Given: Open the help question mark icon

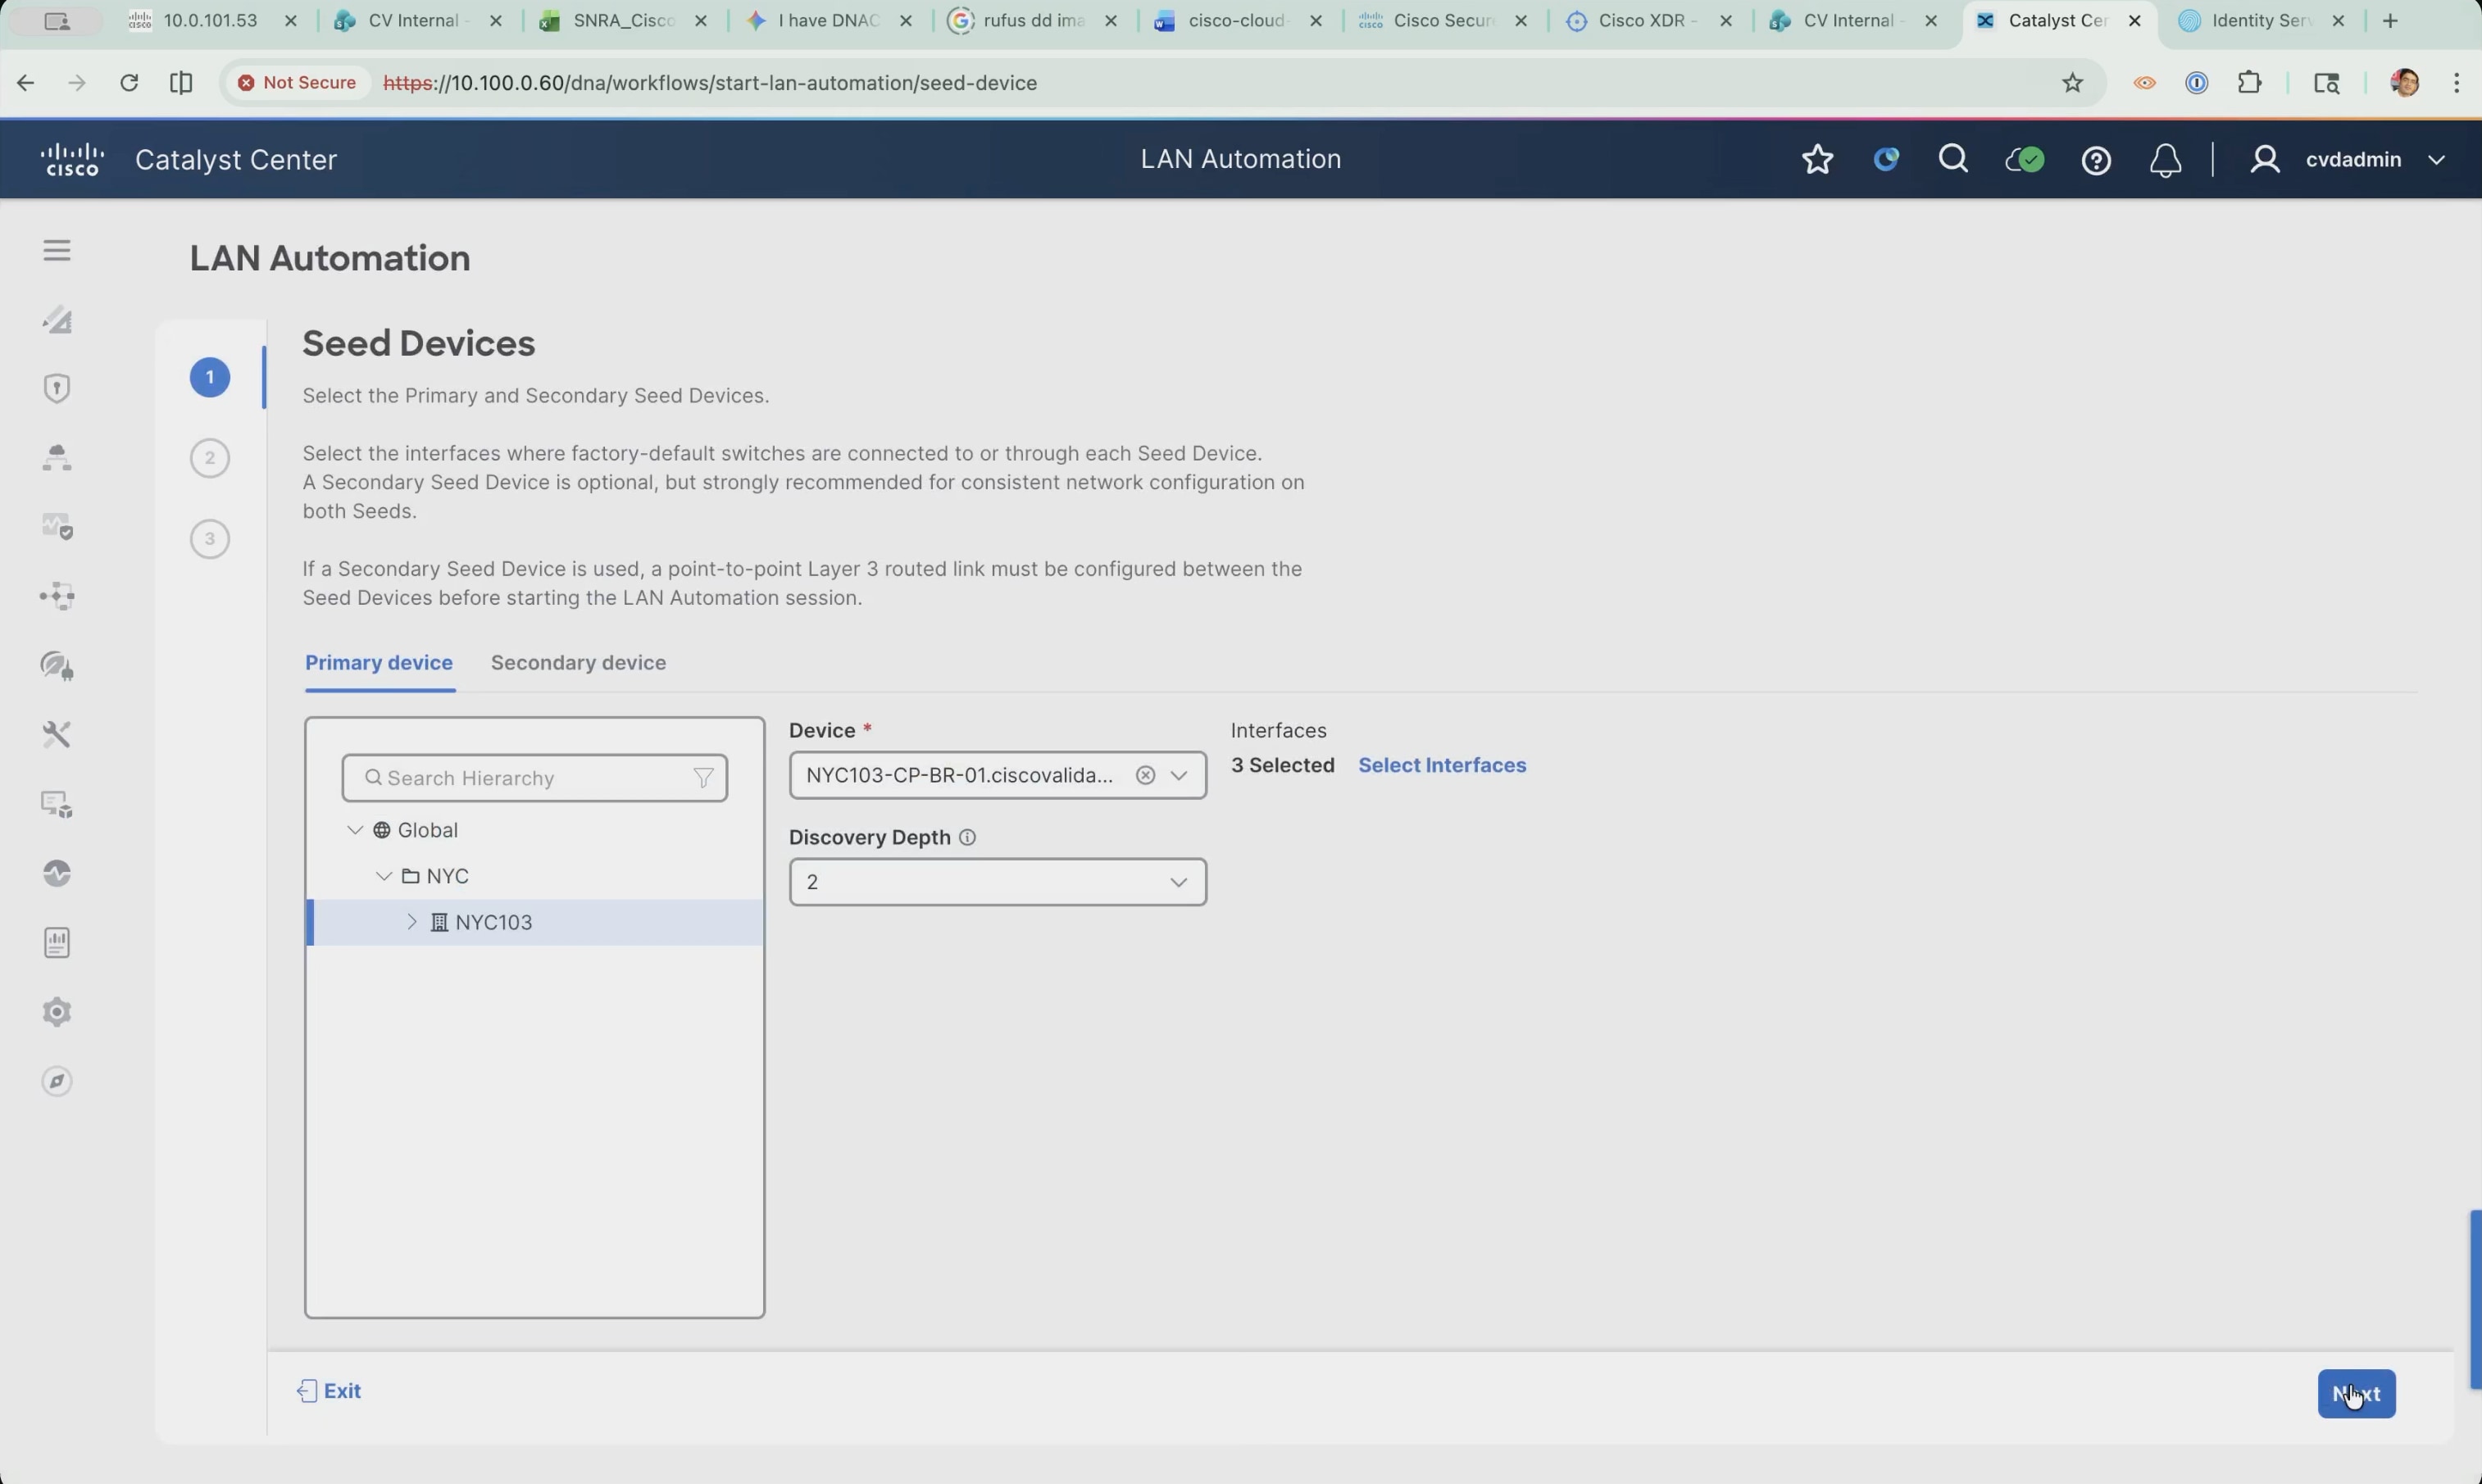Looking at the screenshot, I should 2096,160.
